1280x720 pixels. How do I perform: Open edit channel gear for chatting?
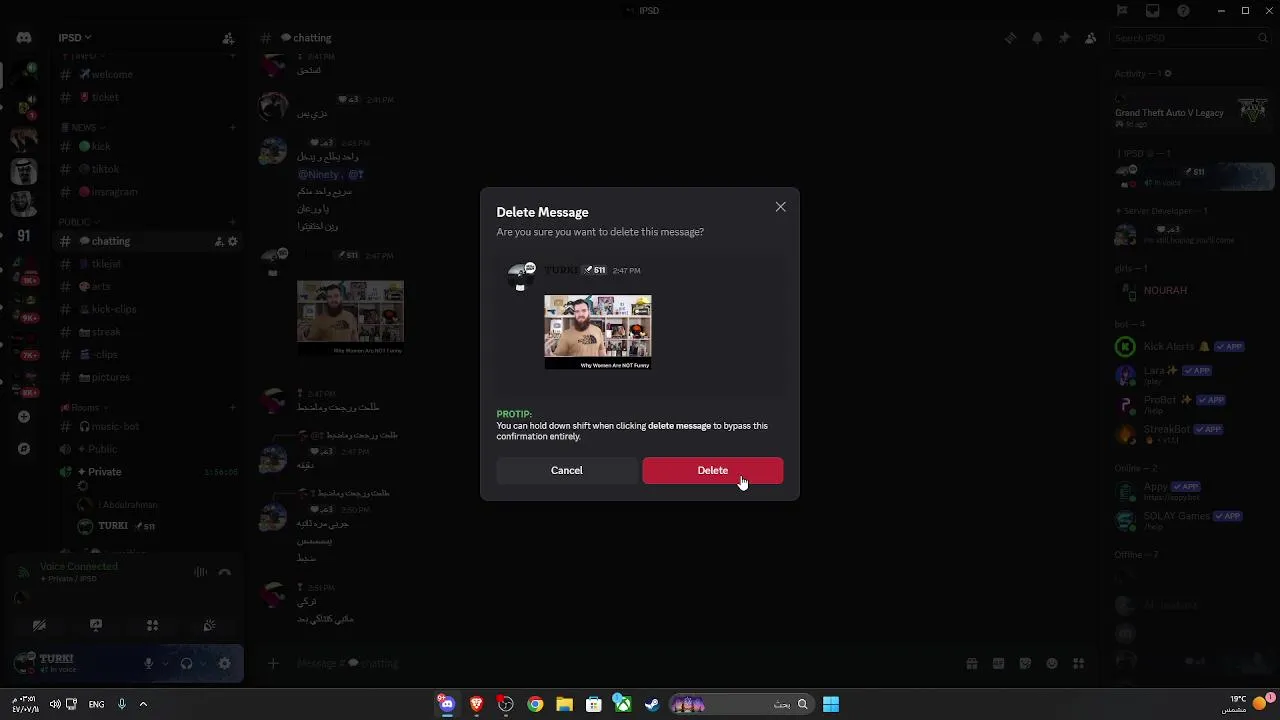(x=233, y=241)
